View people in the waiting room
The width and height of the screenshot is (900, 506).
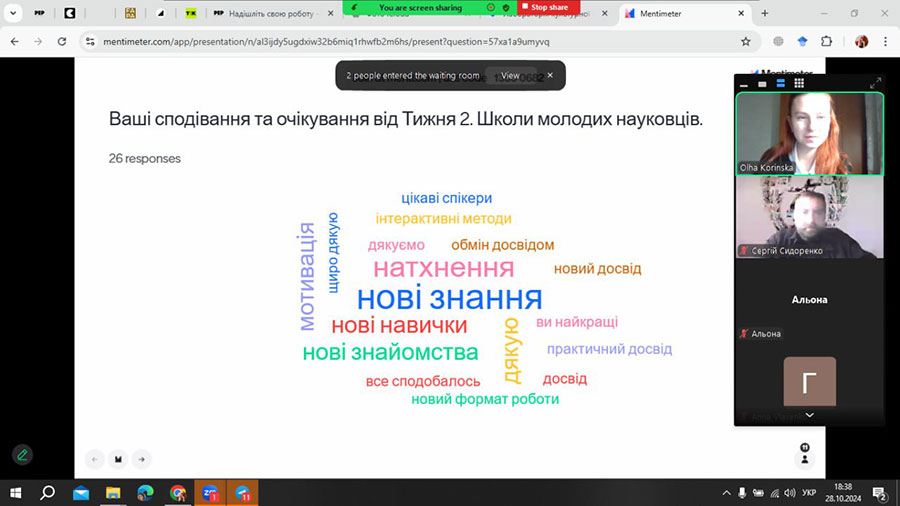pos(510,76)
